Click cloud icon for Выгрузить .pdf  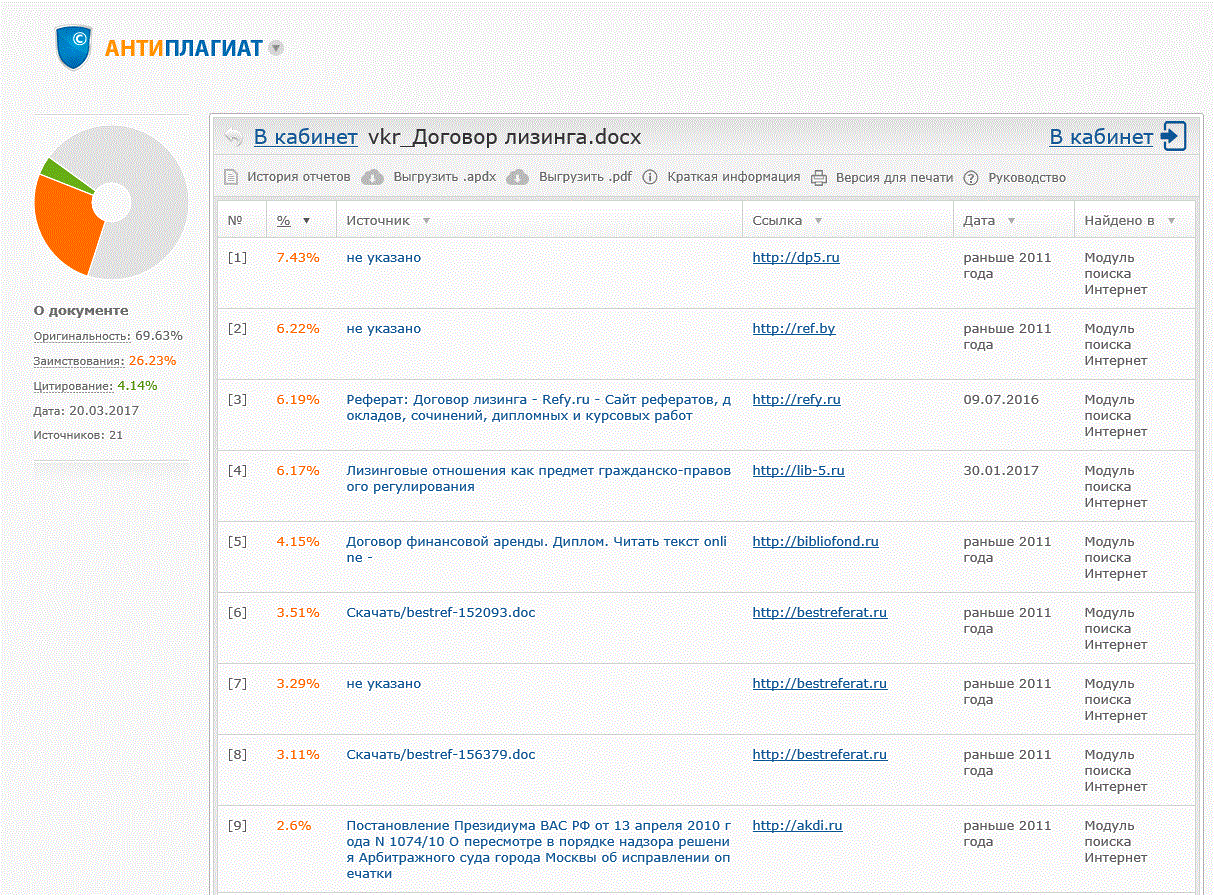tap(517, 177)
